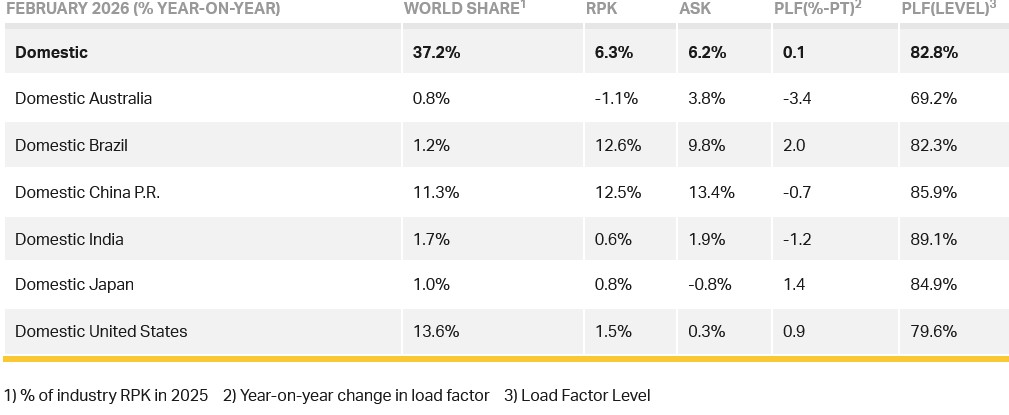
Task: Click the Load Factor Level footnote
Action: click(x=577, y=395)
